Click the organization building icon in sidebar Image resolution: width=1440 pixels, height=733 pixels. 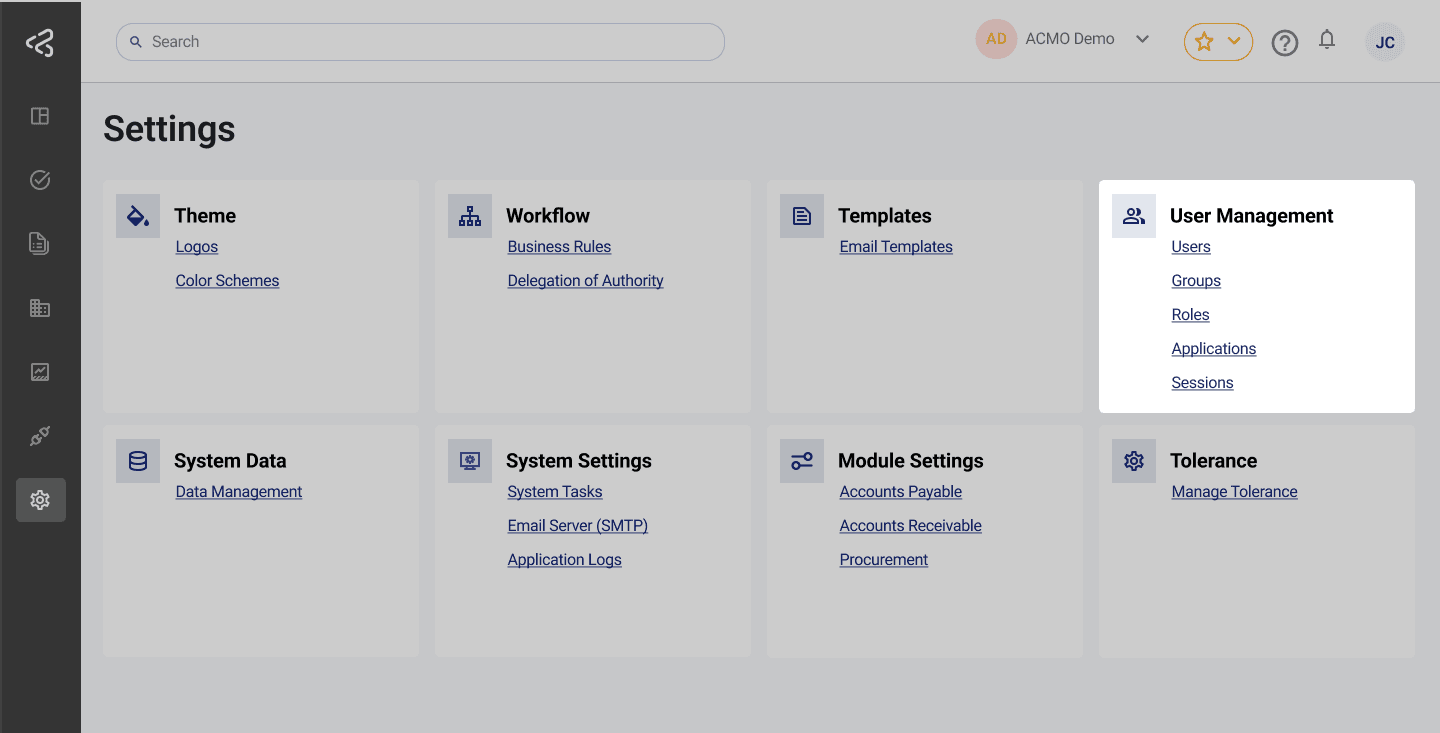(40, 307)
